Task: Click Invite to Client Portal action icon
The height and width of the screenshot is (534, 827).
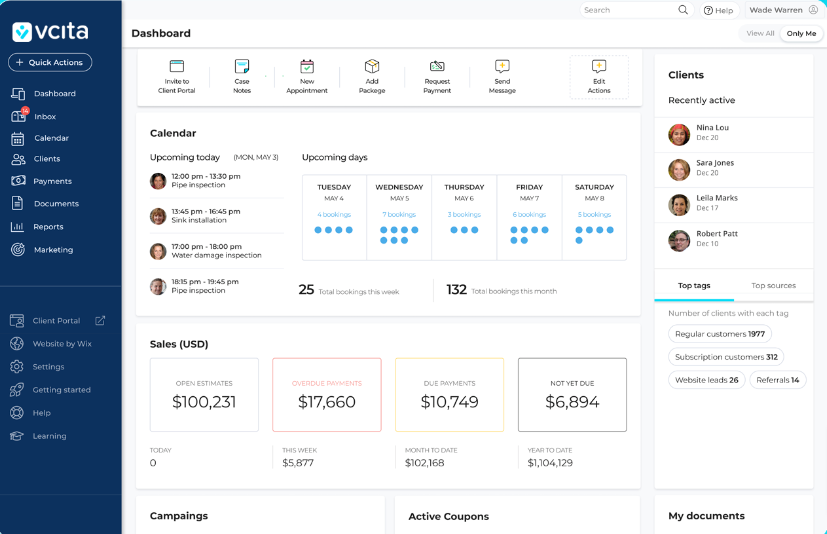Action: click(177, 66)
